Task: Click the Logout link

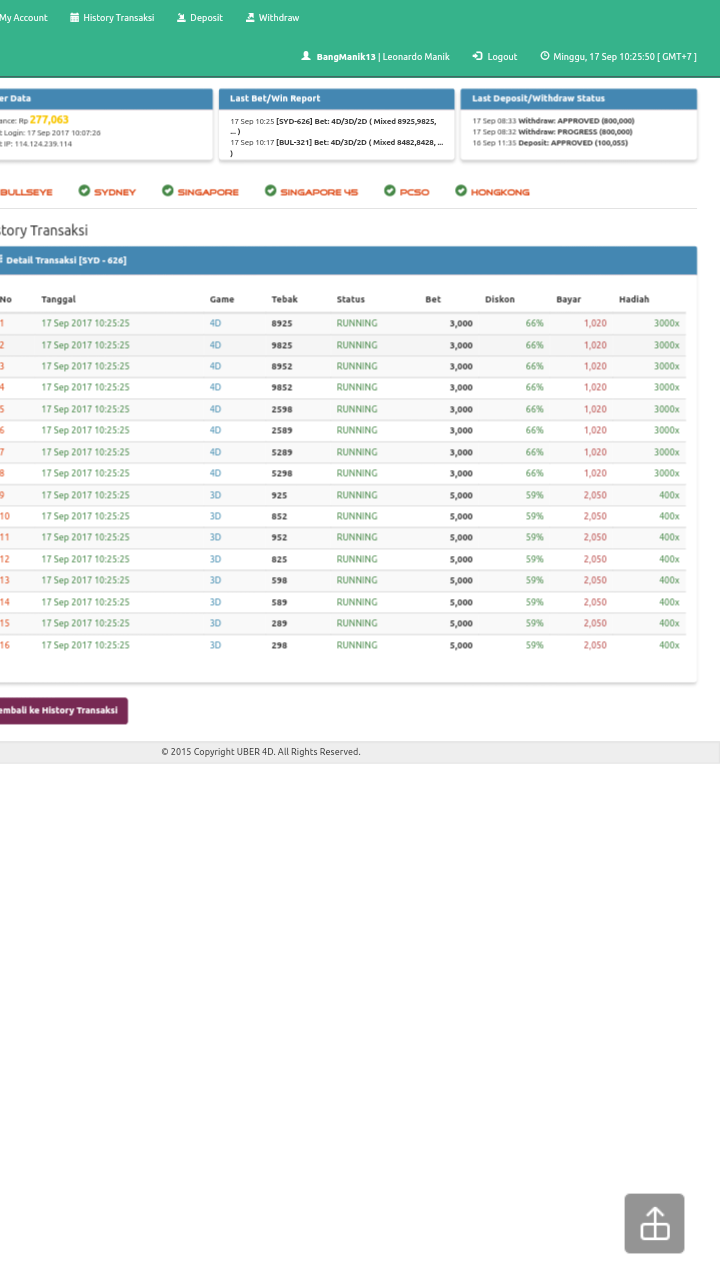Action: click(502, 57)
